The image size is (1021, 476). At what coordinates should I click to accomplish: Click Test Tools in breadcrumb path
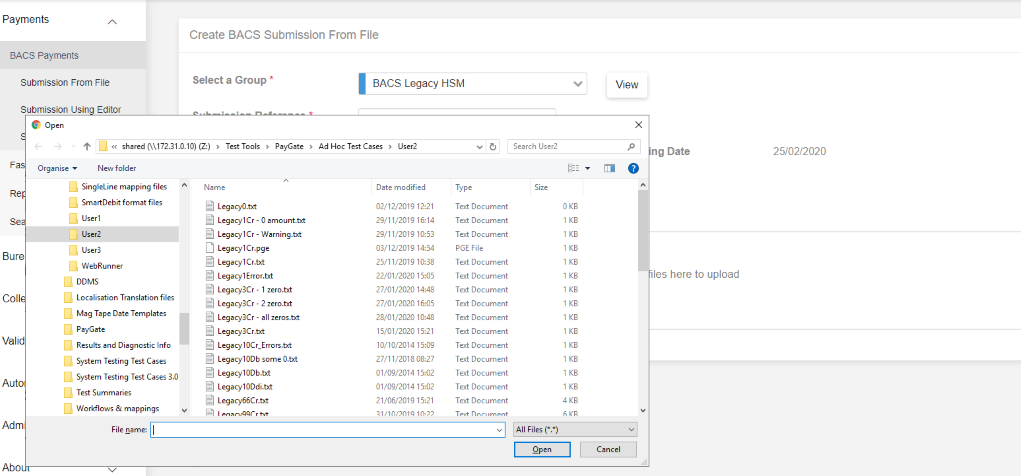pos(242,147)
